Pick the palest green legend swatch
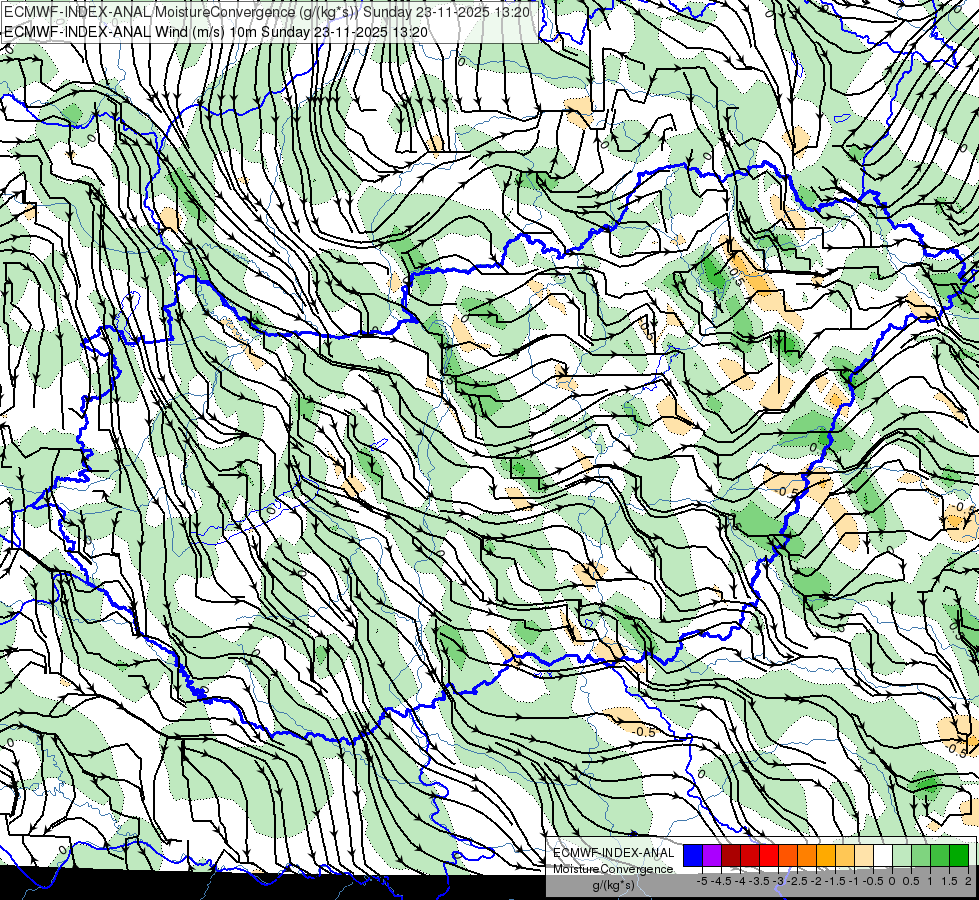This screenshot has height=900, width=979. click(x=902, y=856)
